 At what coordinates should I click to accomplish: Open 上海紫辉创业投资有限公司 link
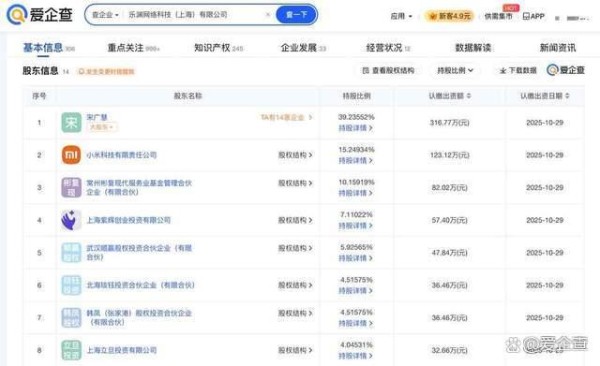tap(129, 220)
